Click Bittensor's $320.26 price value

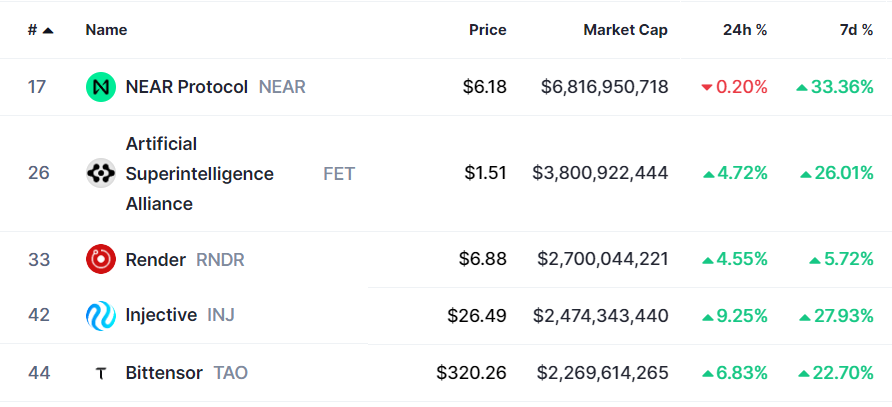[472, 373]
